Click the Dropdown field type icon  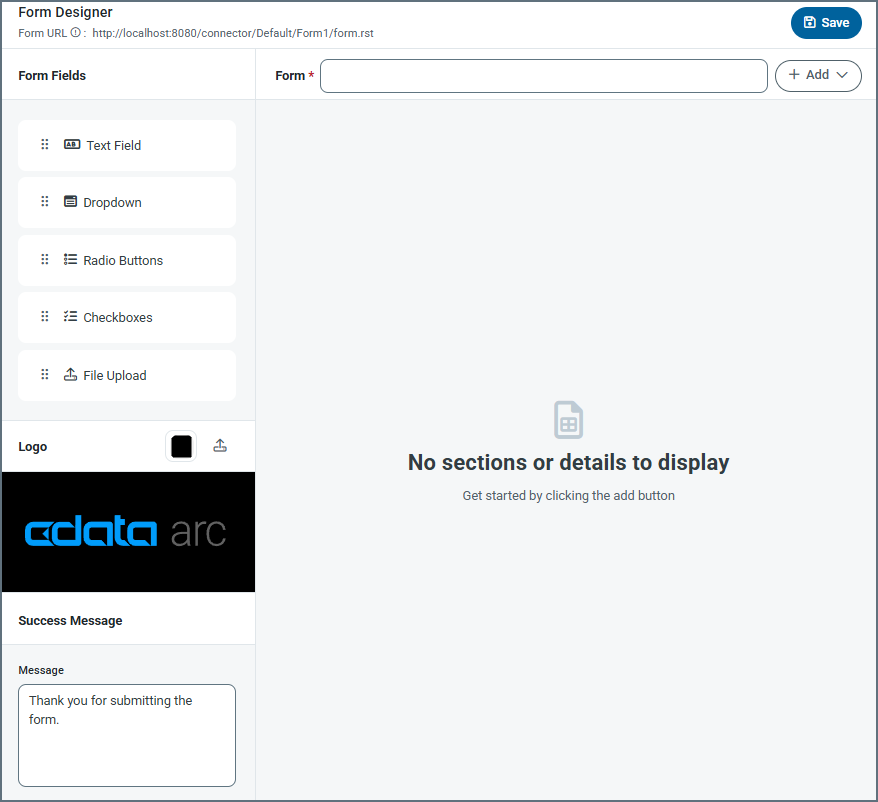click(70, 202)
